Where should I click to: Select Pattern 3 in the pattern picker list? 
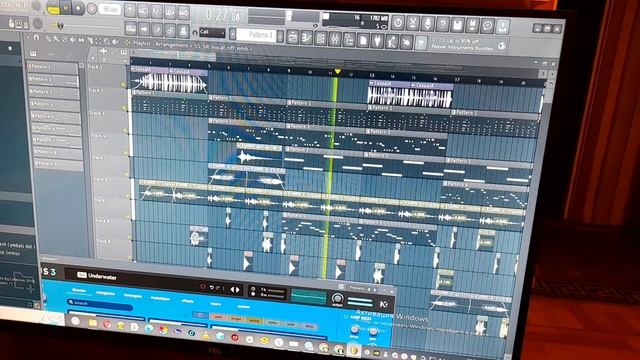click(x=54, y=92)
